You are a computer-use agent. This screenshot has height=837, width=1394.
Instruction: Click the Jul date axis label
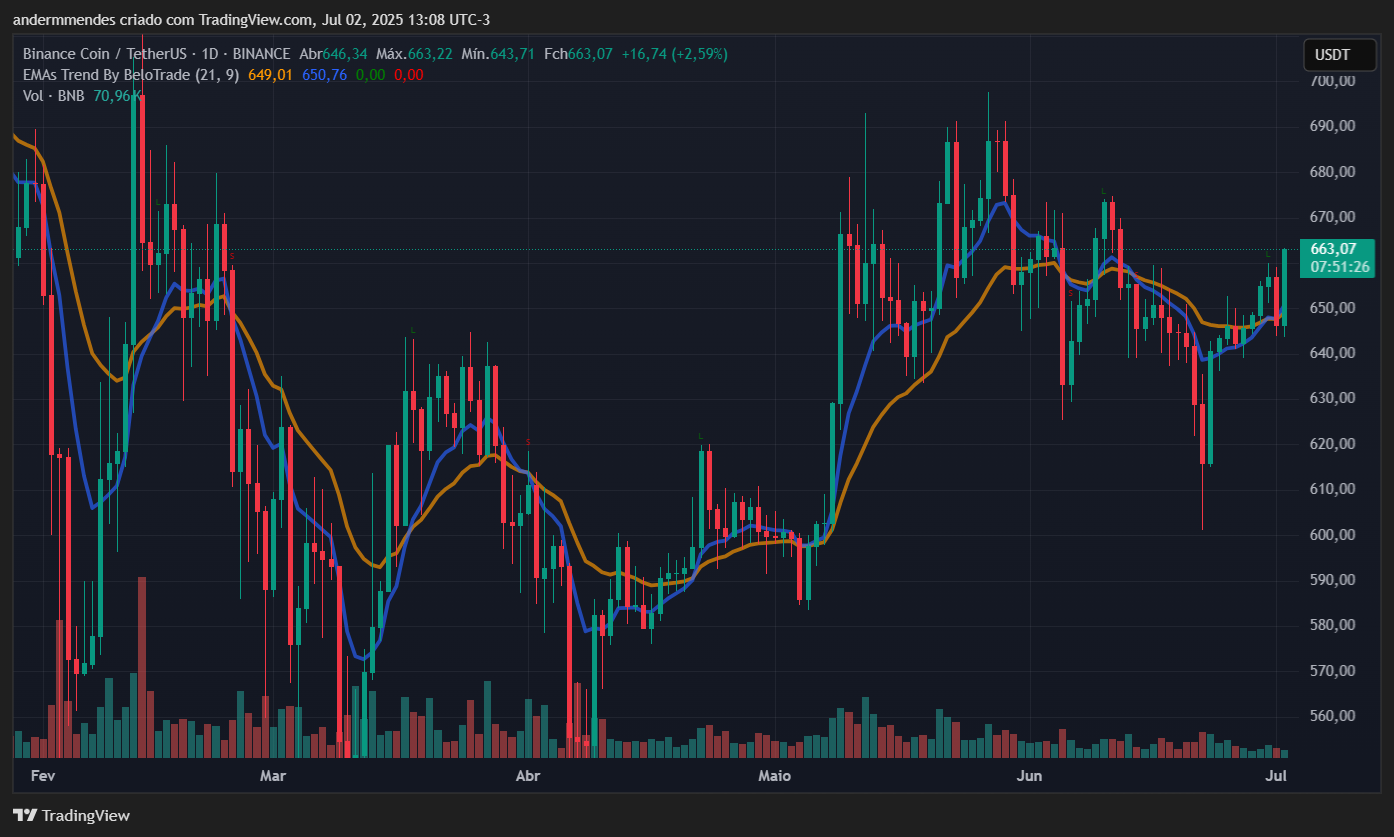(1276, 776)
